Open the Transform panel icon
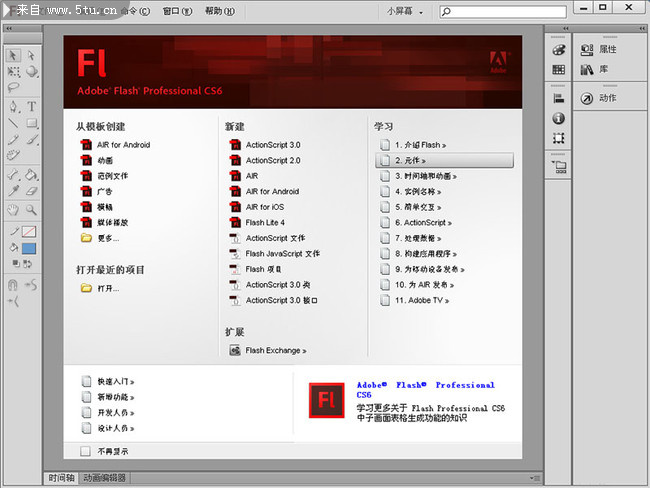The image size is (650, 488). [558, 138]
